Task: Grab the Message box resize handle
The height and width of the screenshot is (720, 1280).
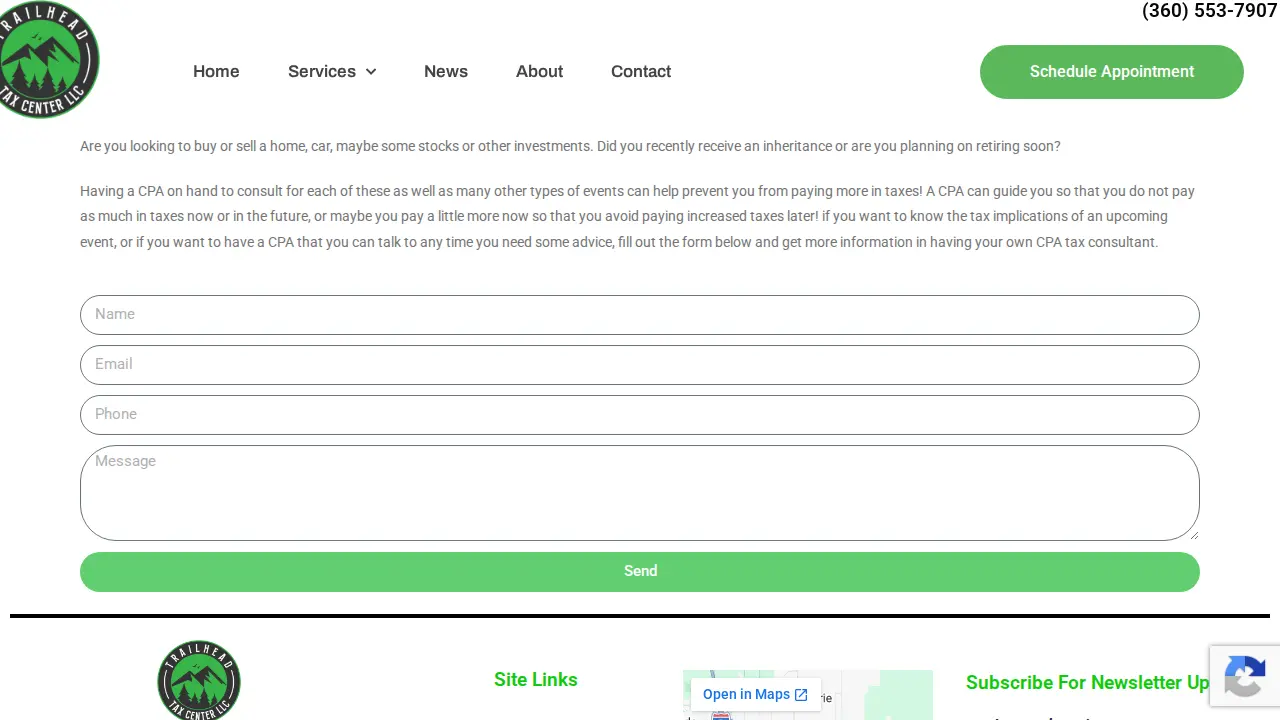Action: point(1192,534)
